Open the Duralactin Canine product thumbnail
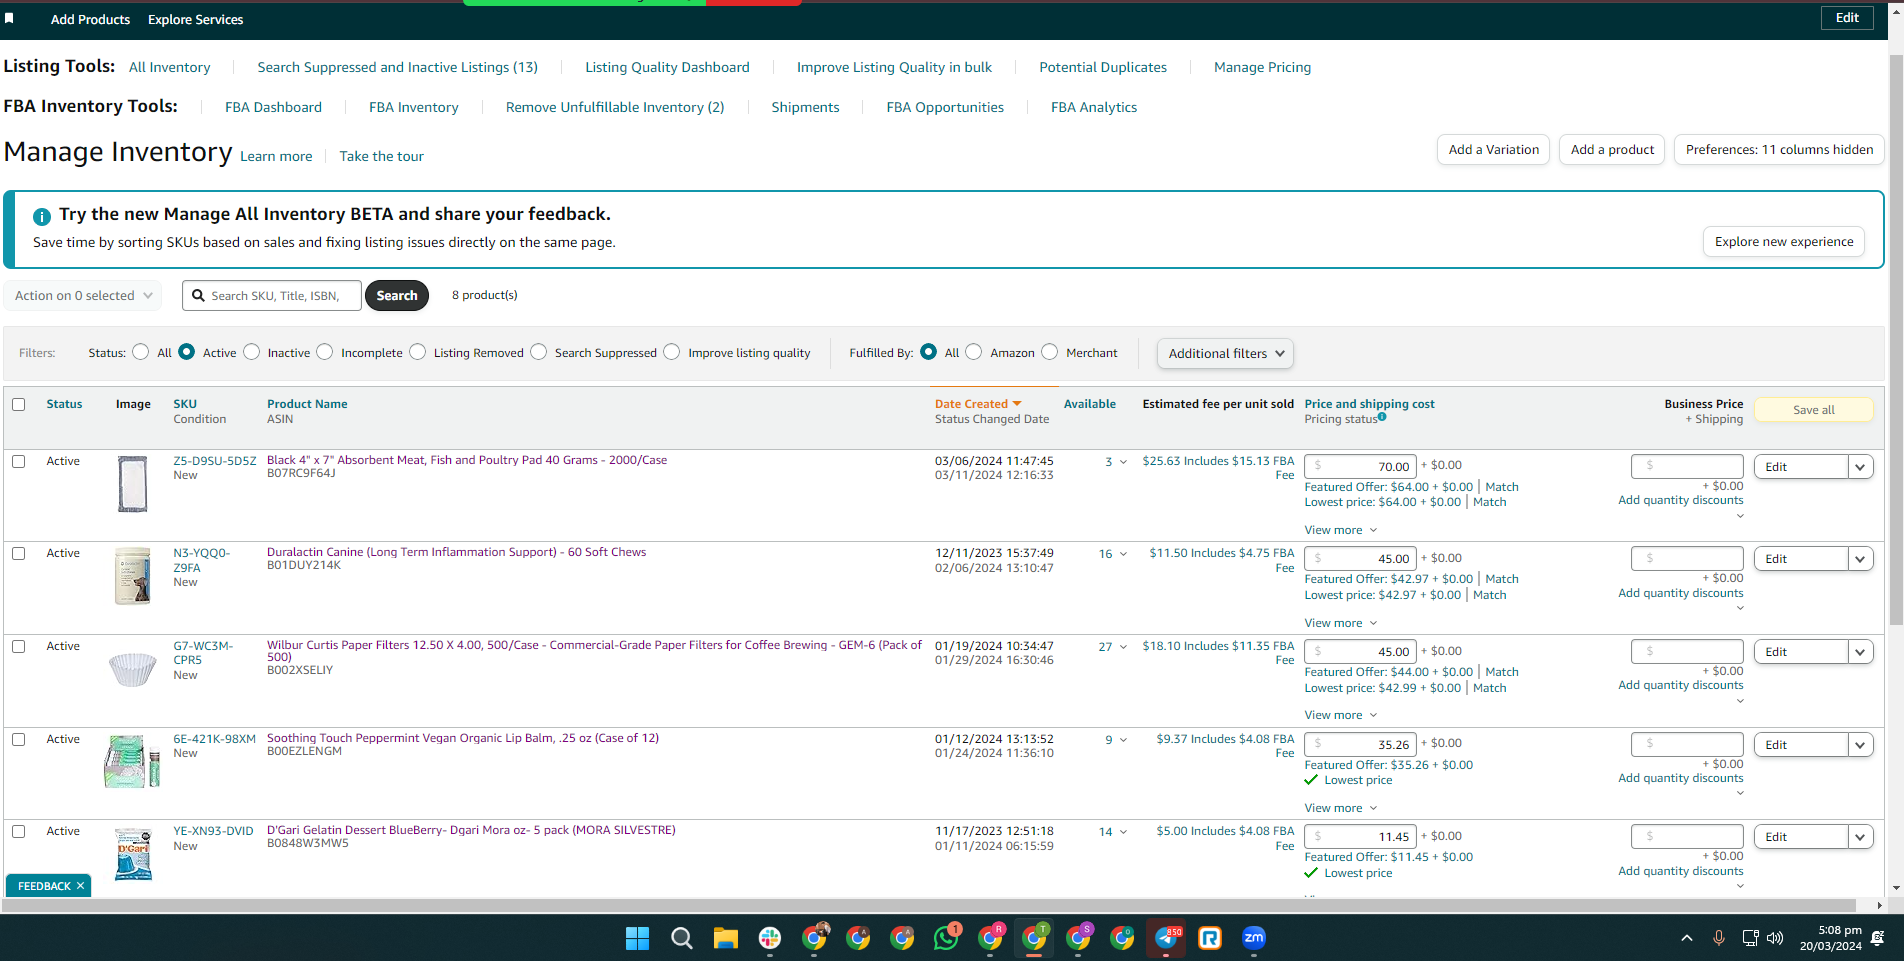1904x961 pixels. click(x=132, y=576)
